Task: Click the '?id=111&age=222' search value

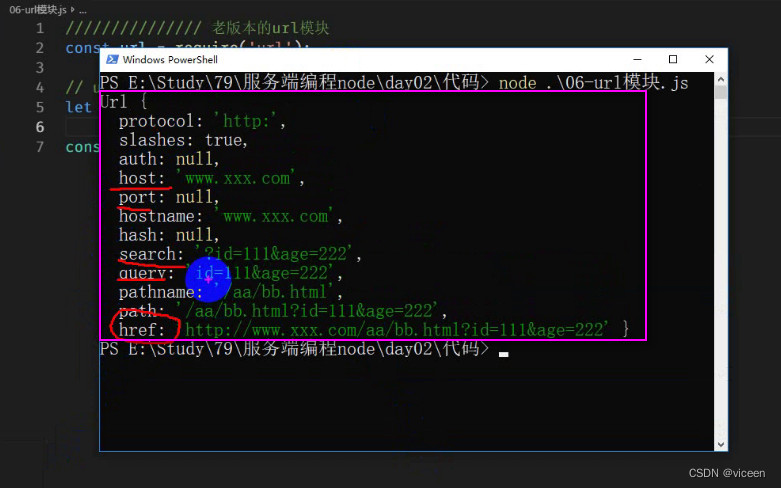Action: [x=274, y=254]
